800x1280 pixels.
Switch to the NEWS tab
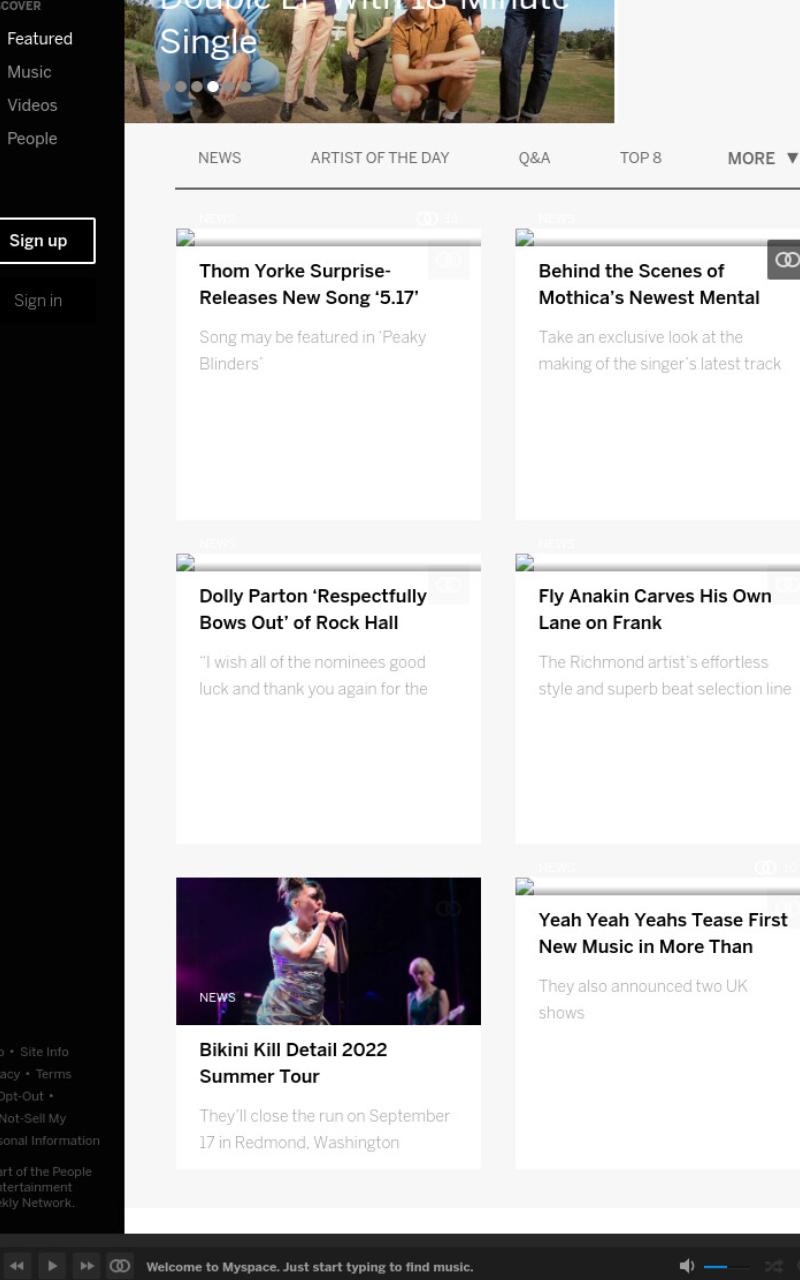click(x=219, y=158)
